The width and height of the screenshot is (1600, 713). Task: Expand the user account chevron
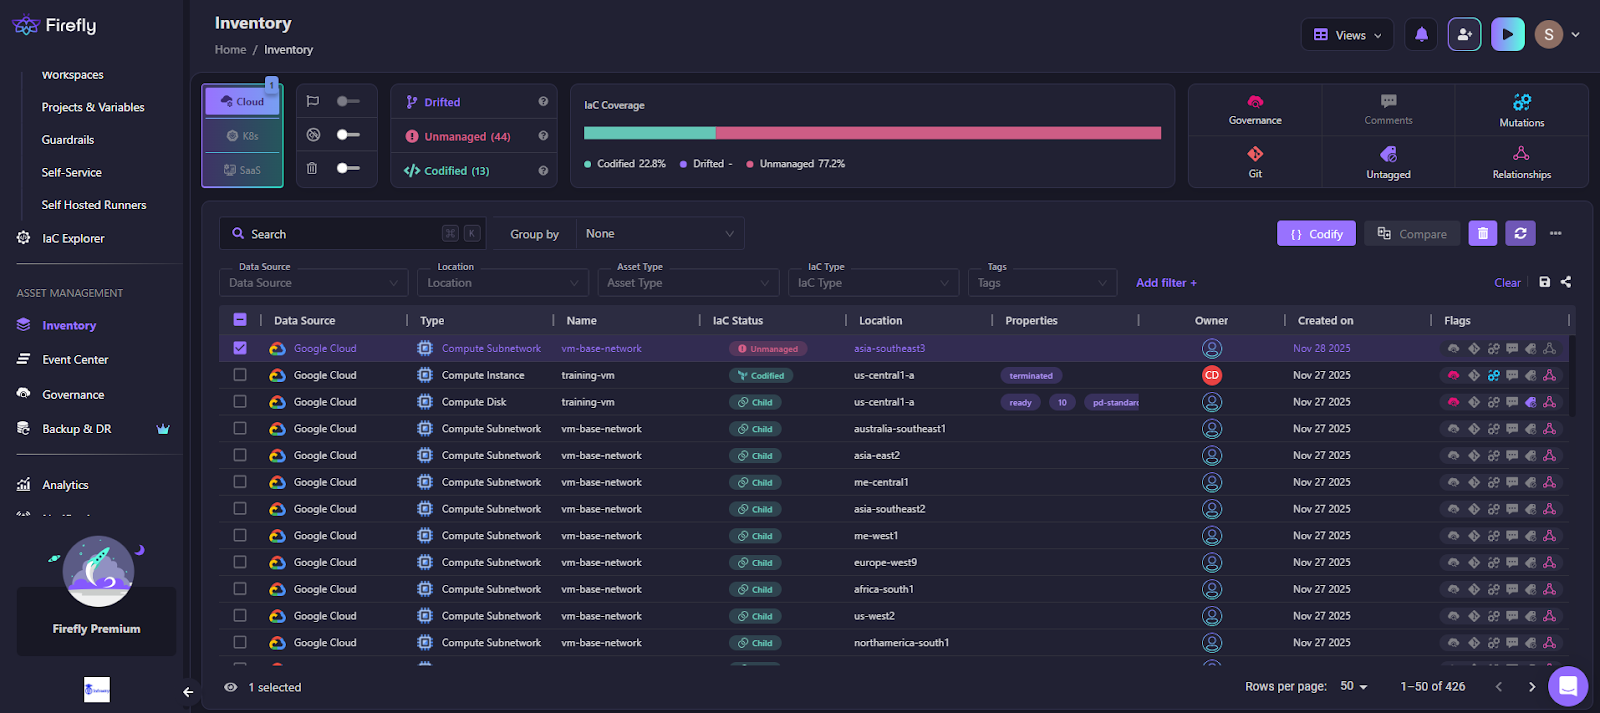click(1576, 34)
